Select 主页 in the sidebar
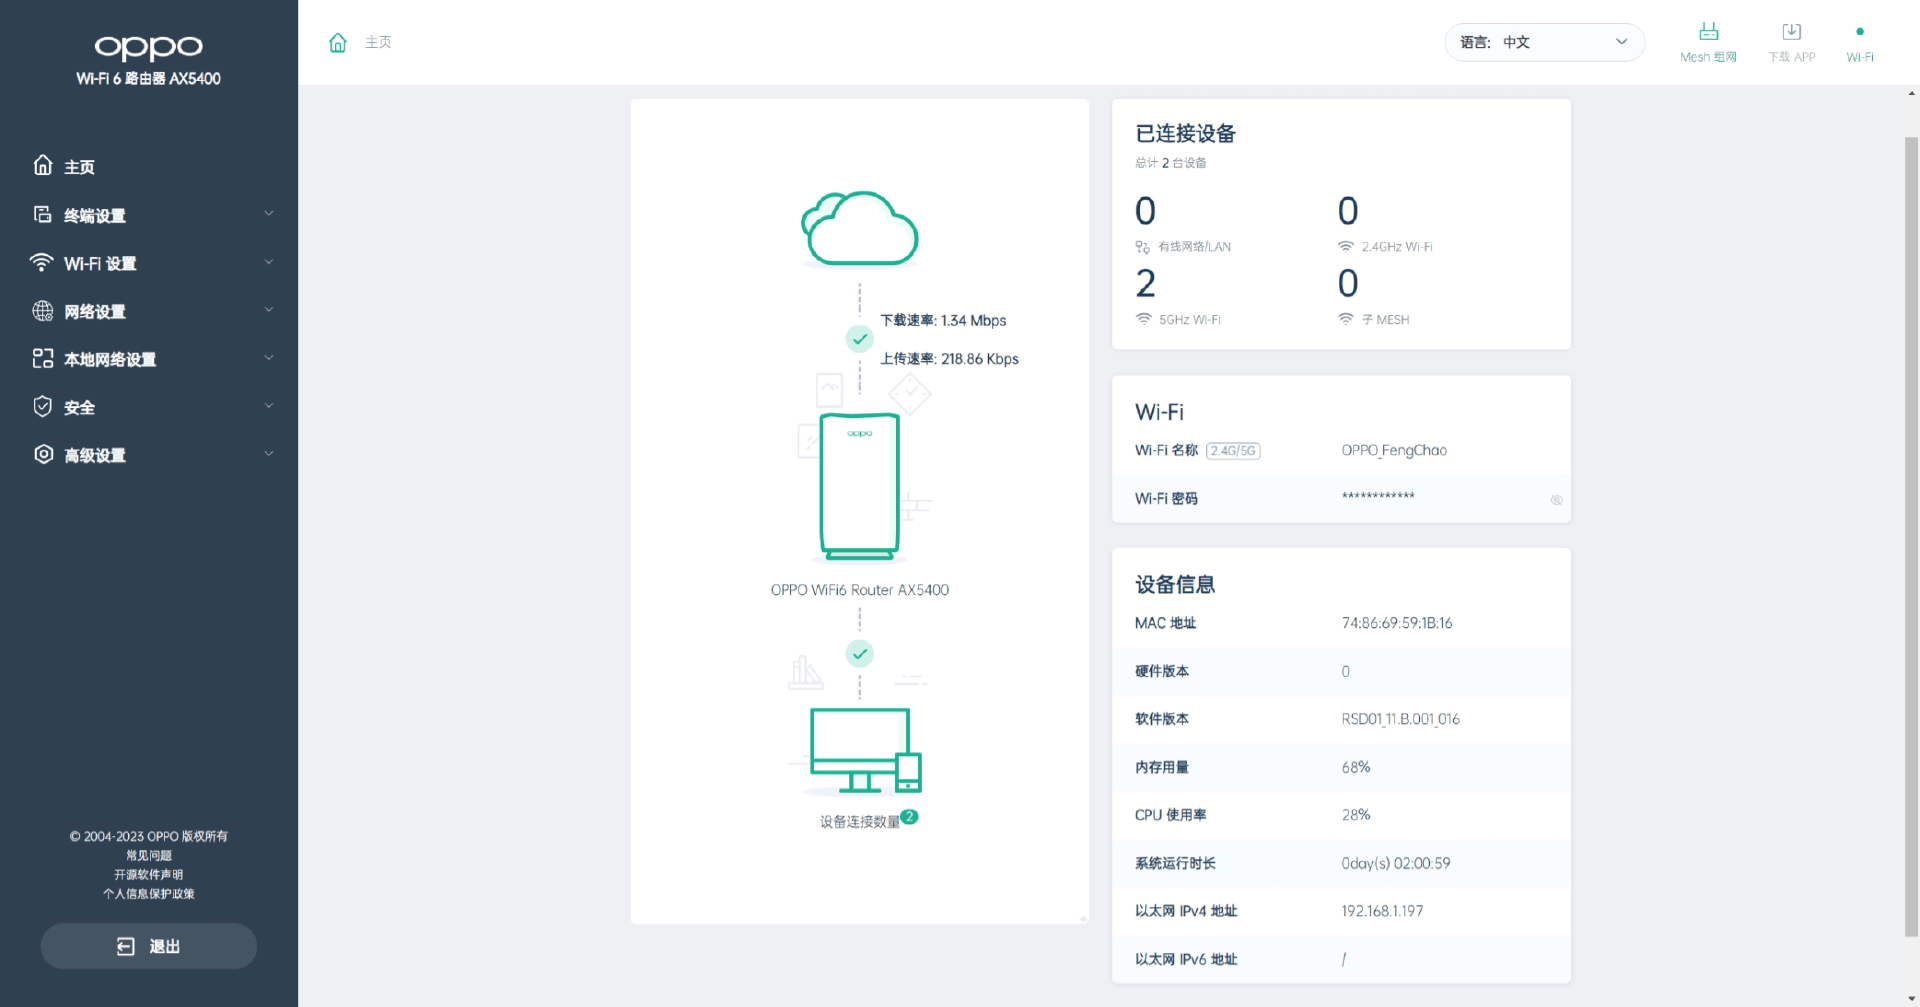This screenshot has width=1920, height=1007. (80, 167)
